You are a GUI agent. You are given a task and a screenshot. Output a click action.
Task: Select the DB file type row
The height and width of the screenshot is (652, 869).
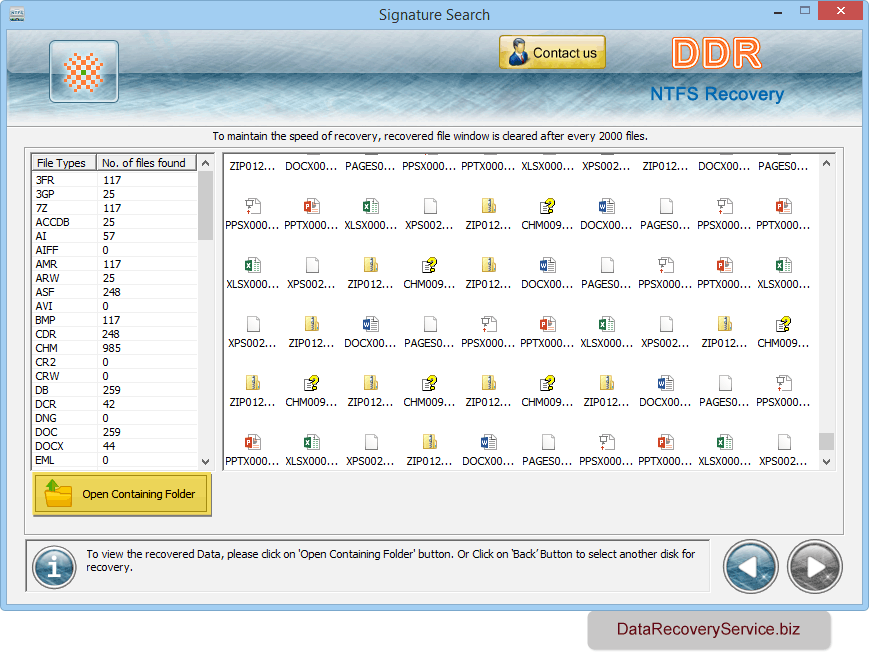(114, 390)
